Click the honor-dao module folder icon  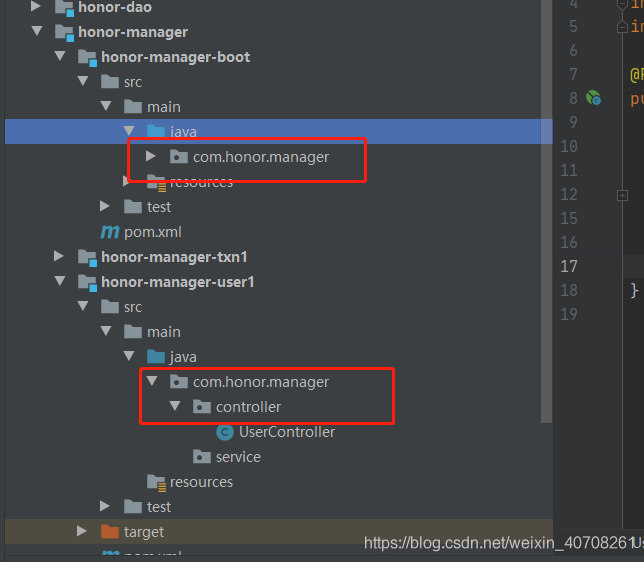point(63,7)
